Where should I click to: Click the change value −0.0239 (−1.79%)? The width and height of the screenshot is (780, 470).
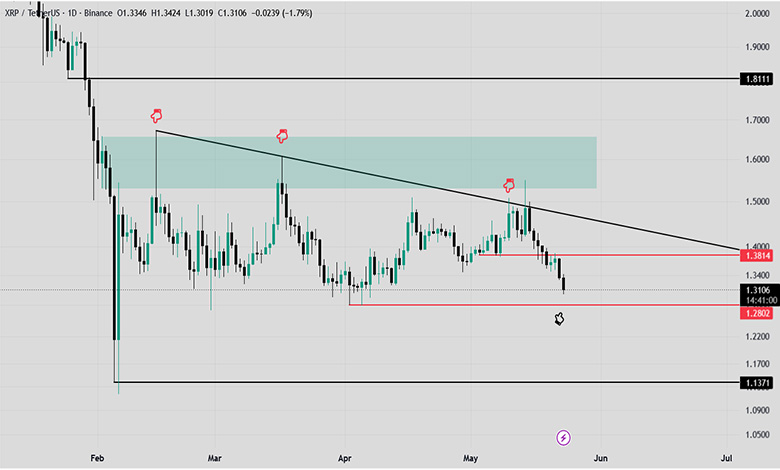(x=282, y=13)
